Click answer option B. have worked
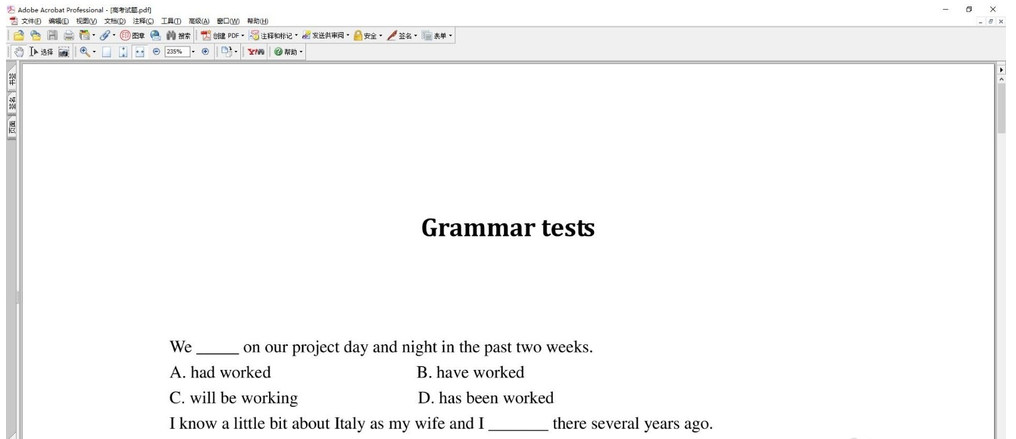Screen dimensions: 1016x439 point(470,372)
